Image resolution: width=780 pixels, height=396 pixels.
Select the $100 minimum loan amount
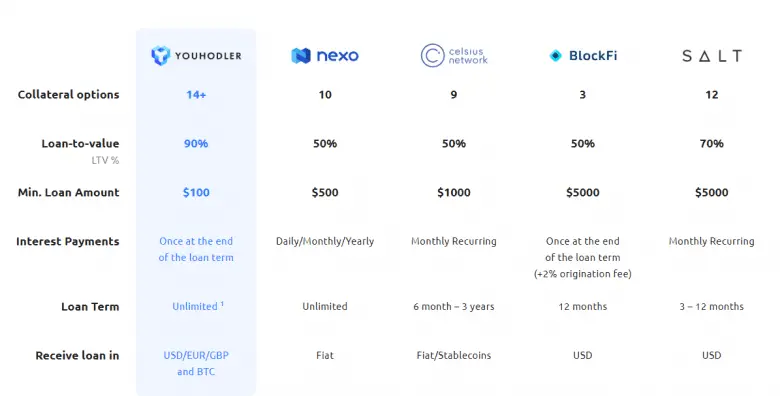[x=196, y=193]
